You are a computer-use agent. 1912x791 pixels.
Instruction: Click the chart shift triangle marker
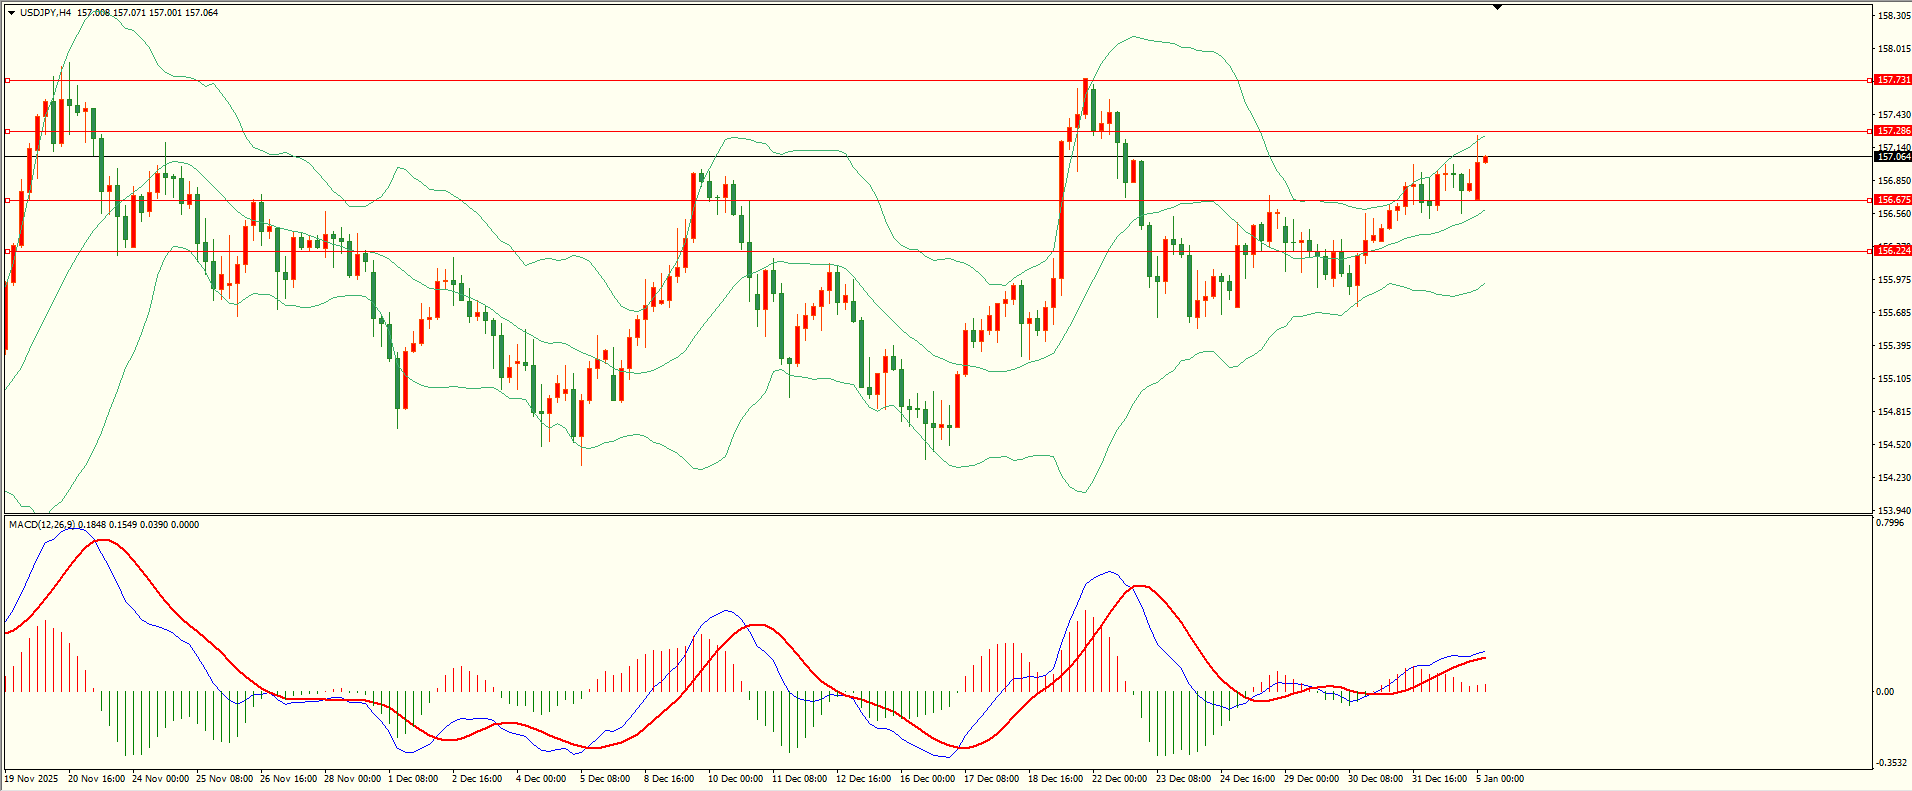[1497, 7]
